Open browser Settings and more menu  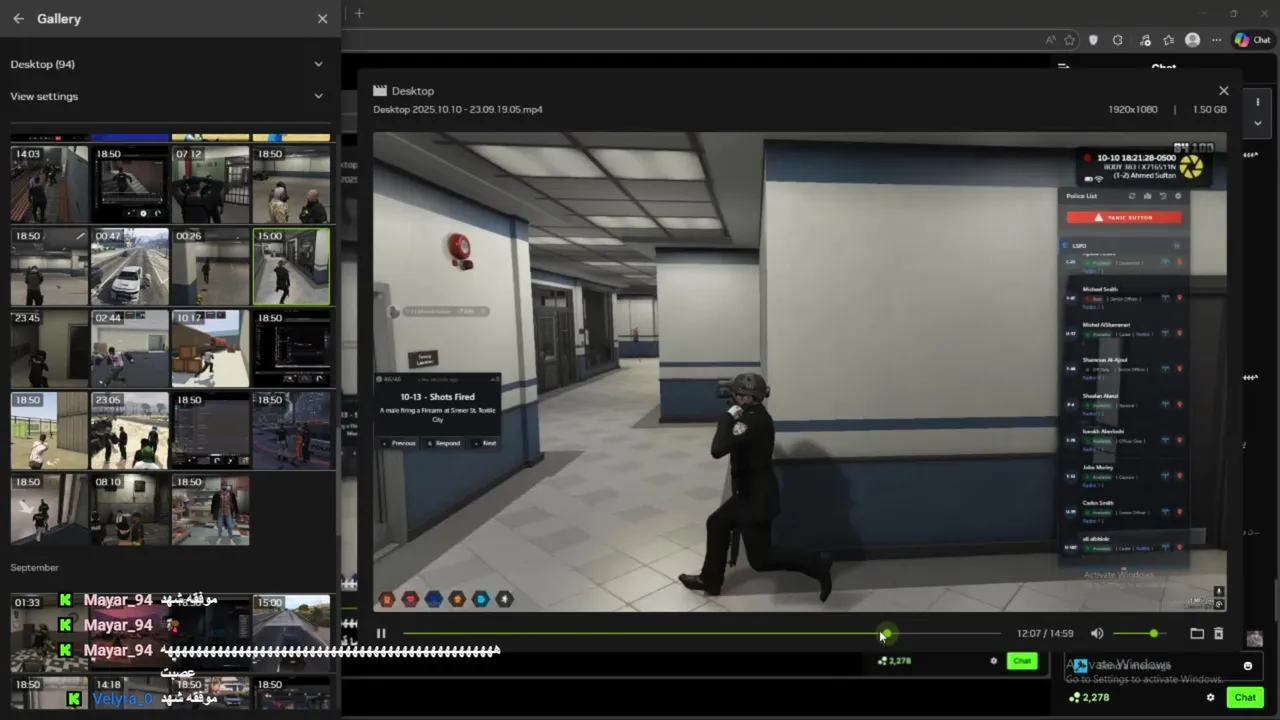1216,40
